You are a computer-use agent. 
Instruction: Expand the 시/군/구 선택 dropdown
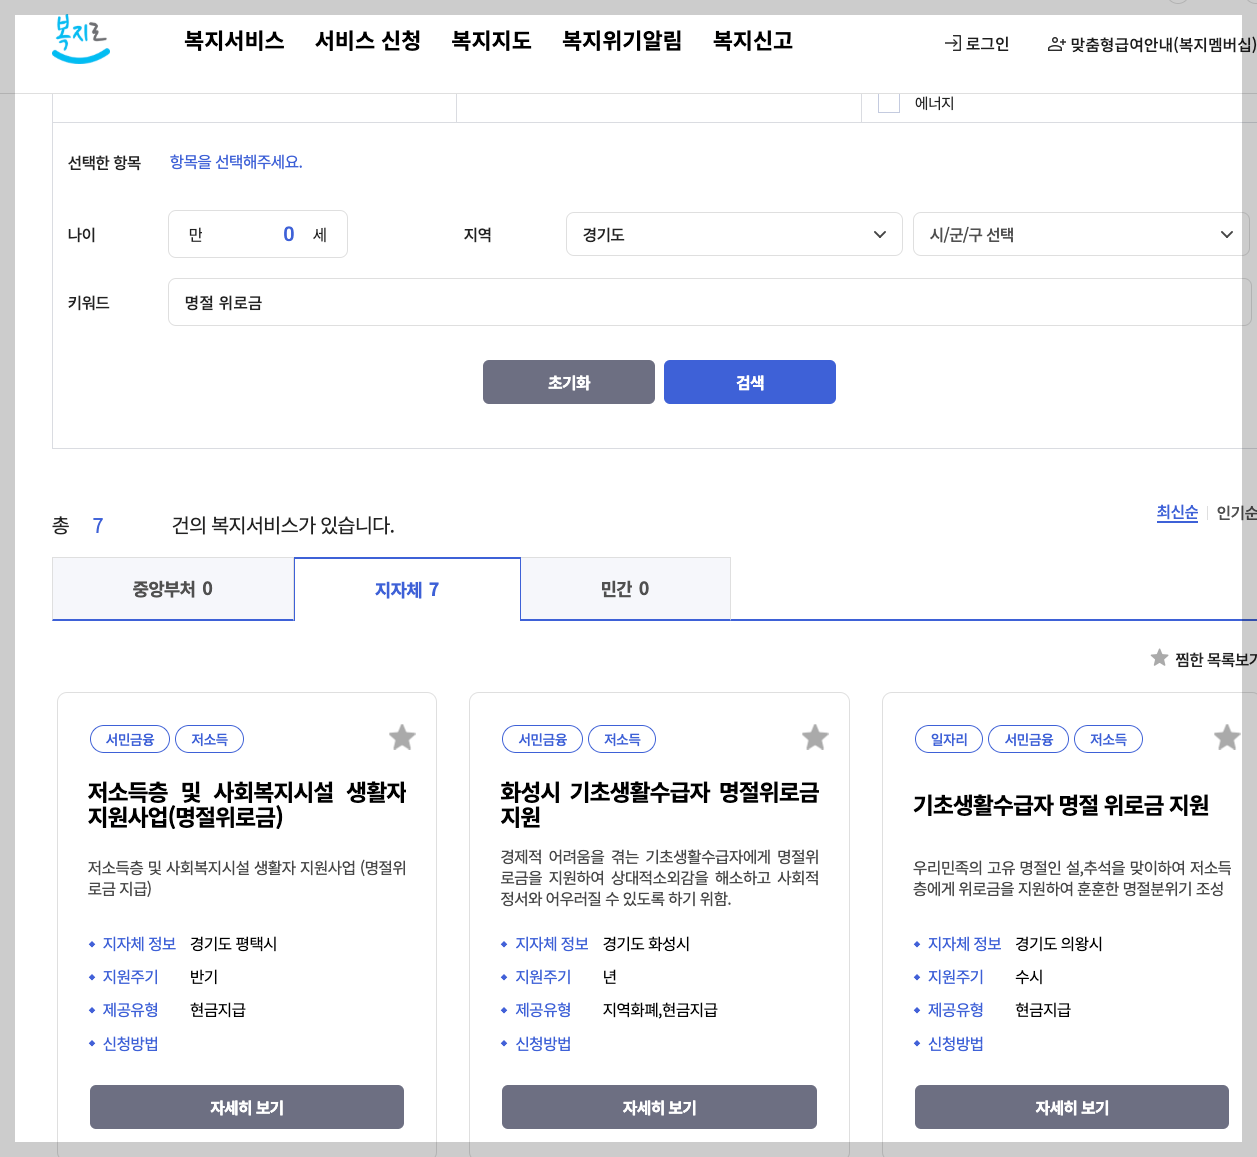click(1080, 234)
